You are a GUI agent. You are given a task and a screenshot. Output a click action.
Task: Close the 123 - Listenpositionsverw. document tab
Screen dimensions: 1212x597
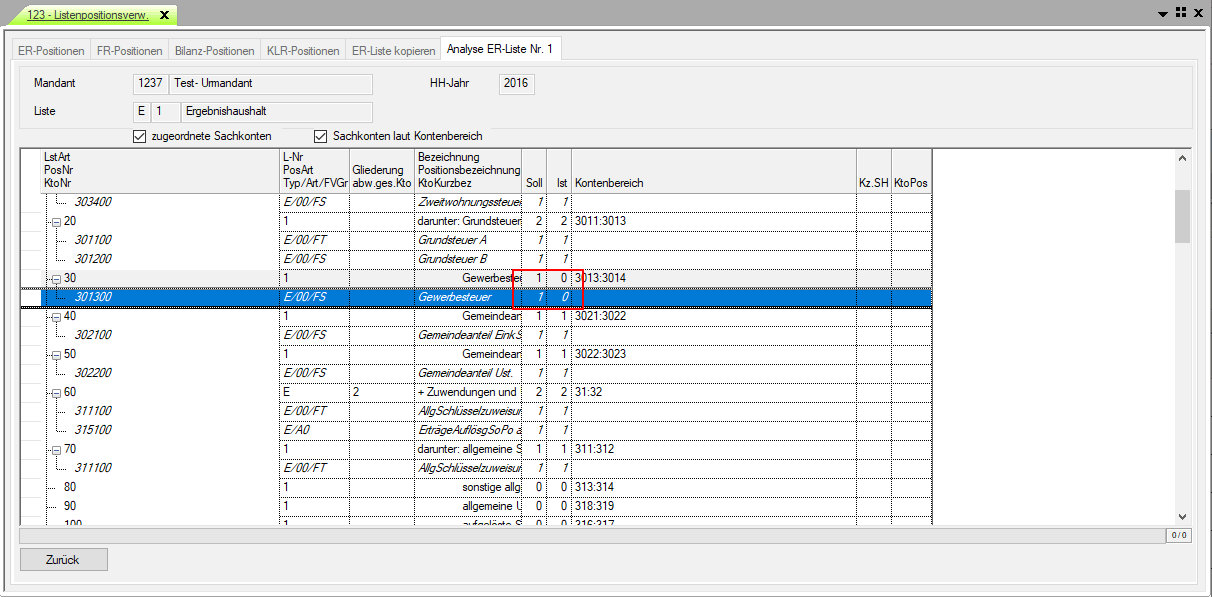(164, 15)
